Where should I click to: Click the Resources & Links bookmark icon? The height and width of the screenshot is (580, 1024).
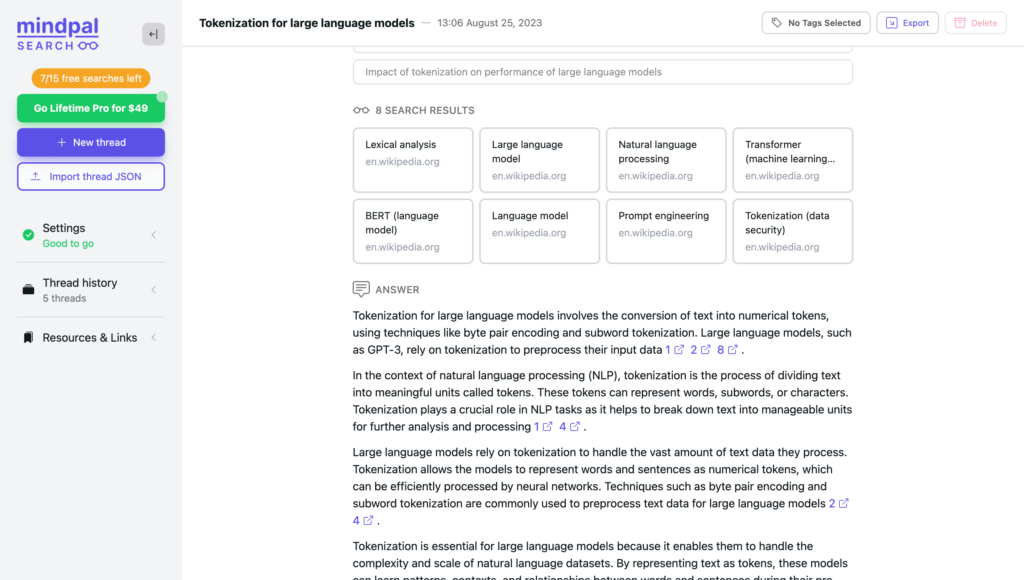28,338
